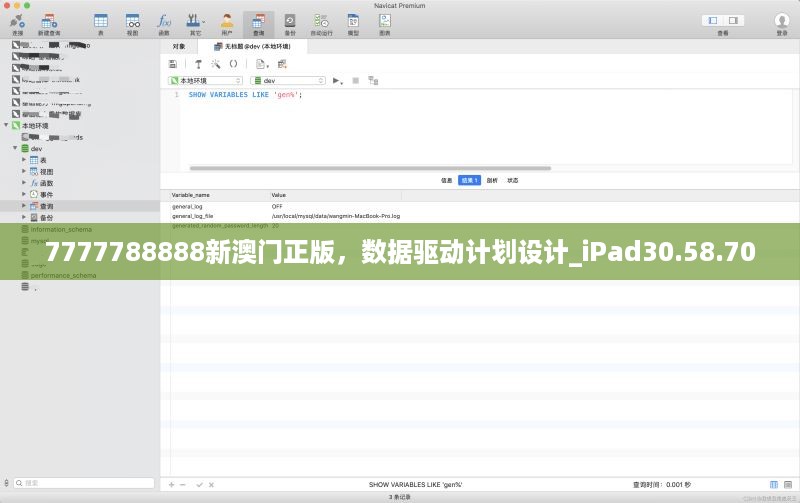Click the Value column header
The width and height of the screenshot is (800, 503).
[336, 195]
